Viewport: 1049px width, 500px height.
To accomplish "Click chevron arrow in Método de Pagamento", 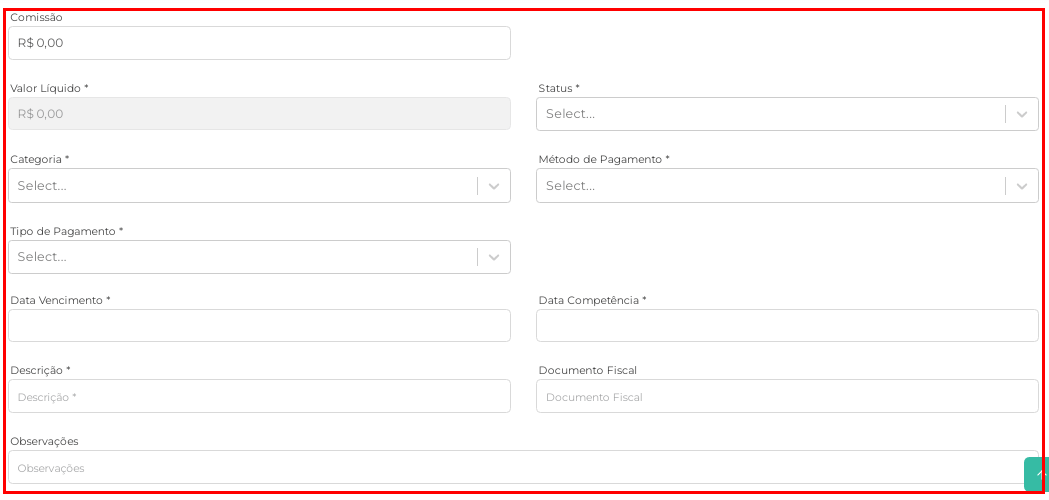I will [x=1022, y=185].
